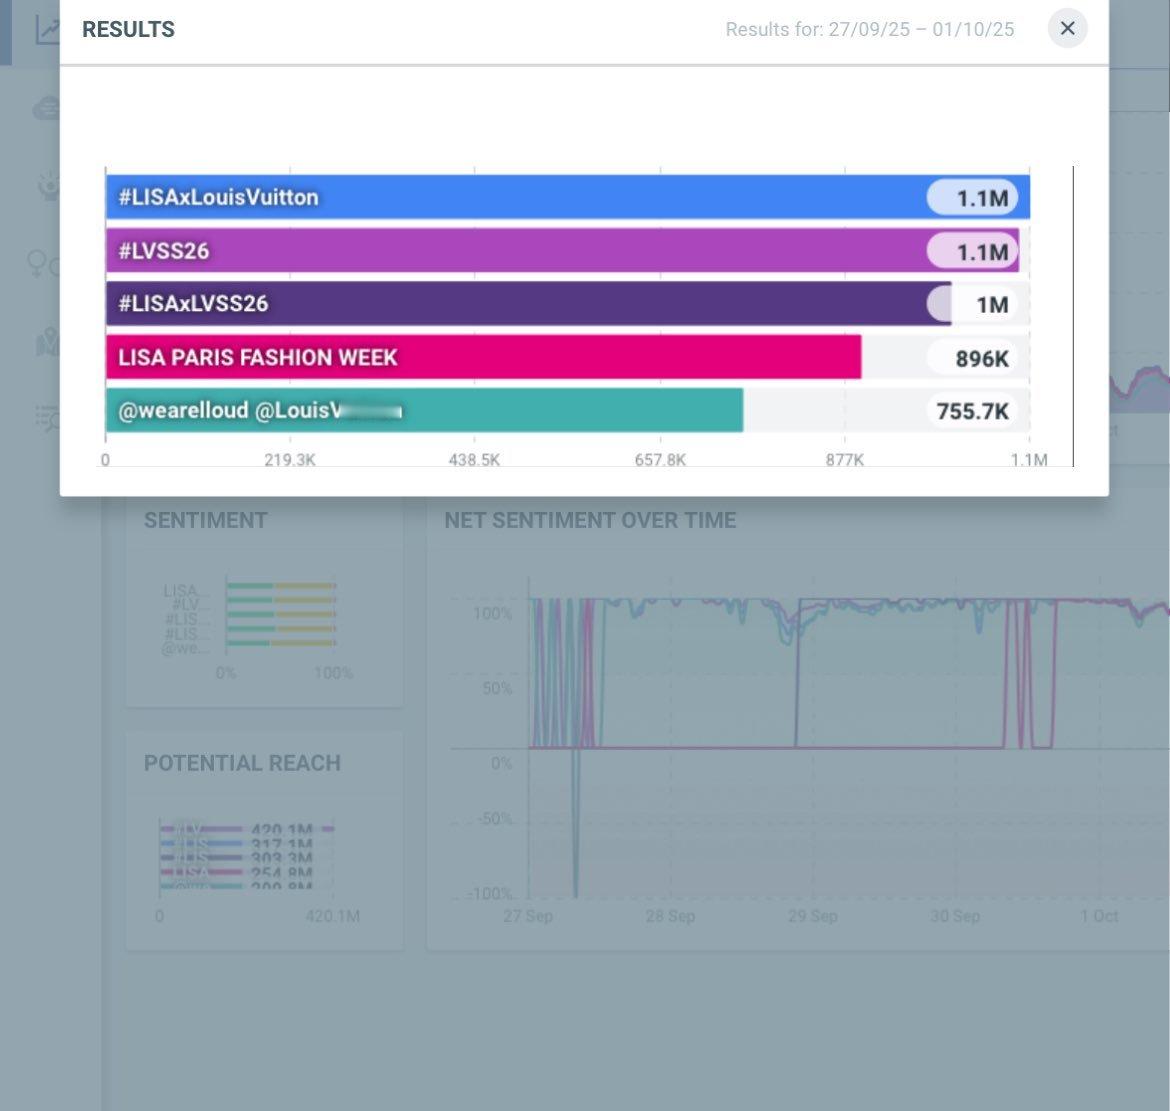The width and height of the screenshot is (1170, 1111).
Task: Click the 438.5K axis label
Action: tap(475, 460)
